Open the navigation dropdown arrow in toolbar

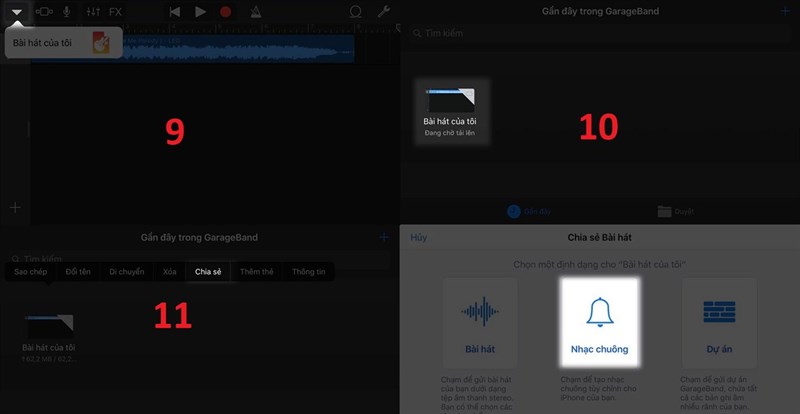(17, 12)
